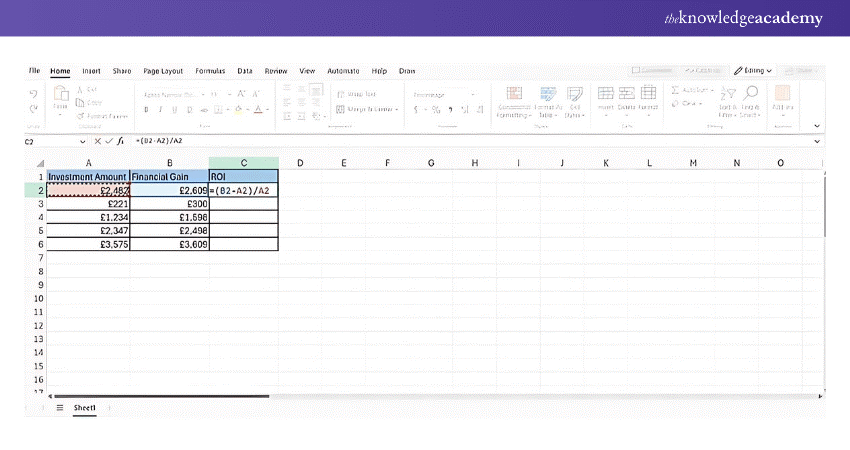Collapse the ribbon with the chevron
The width and height of the screenshot is (850, 450).
(x=817, y=126)
